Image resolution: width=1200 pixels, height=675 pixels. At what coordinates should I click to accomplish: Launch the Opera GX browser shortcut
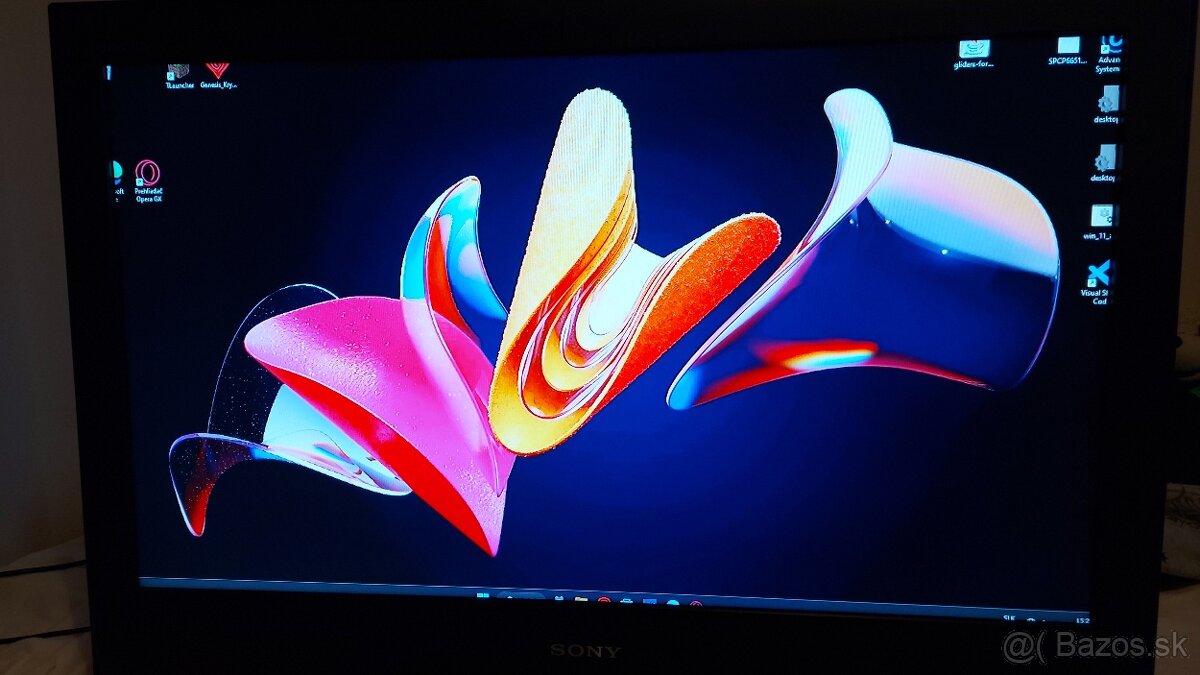click(148, 181)
